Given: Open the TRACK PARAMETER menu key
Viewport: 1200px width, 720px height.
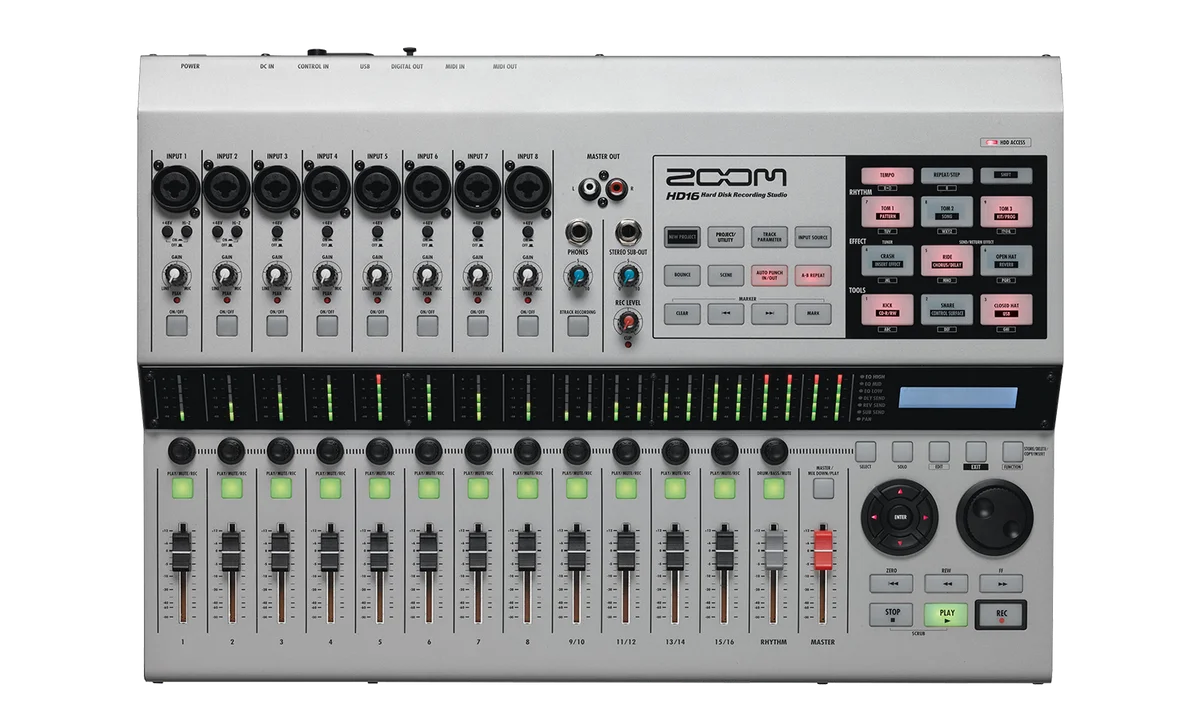Looking at the screenshot, I should [770, 237].
